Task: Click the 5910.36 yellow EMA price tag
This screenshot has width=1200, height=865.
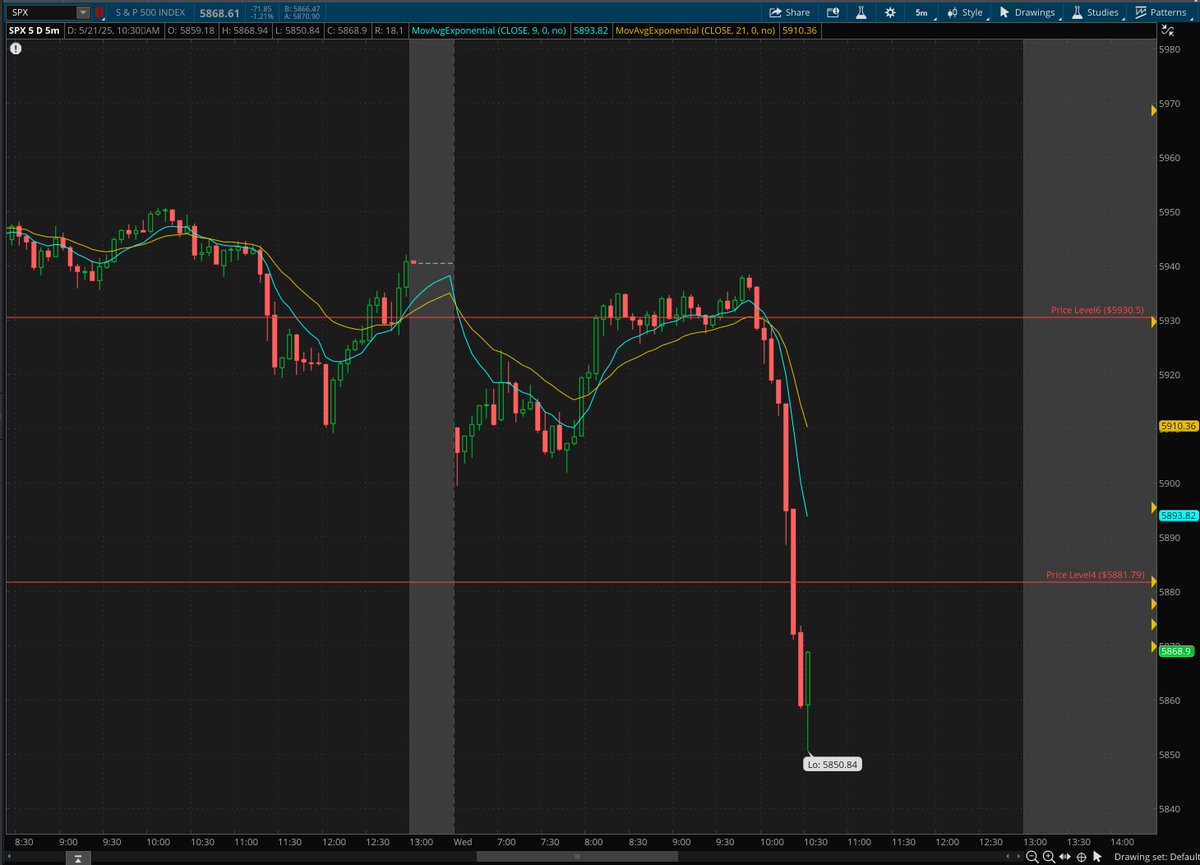Action: [1178, 426]
